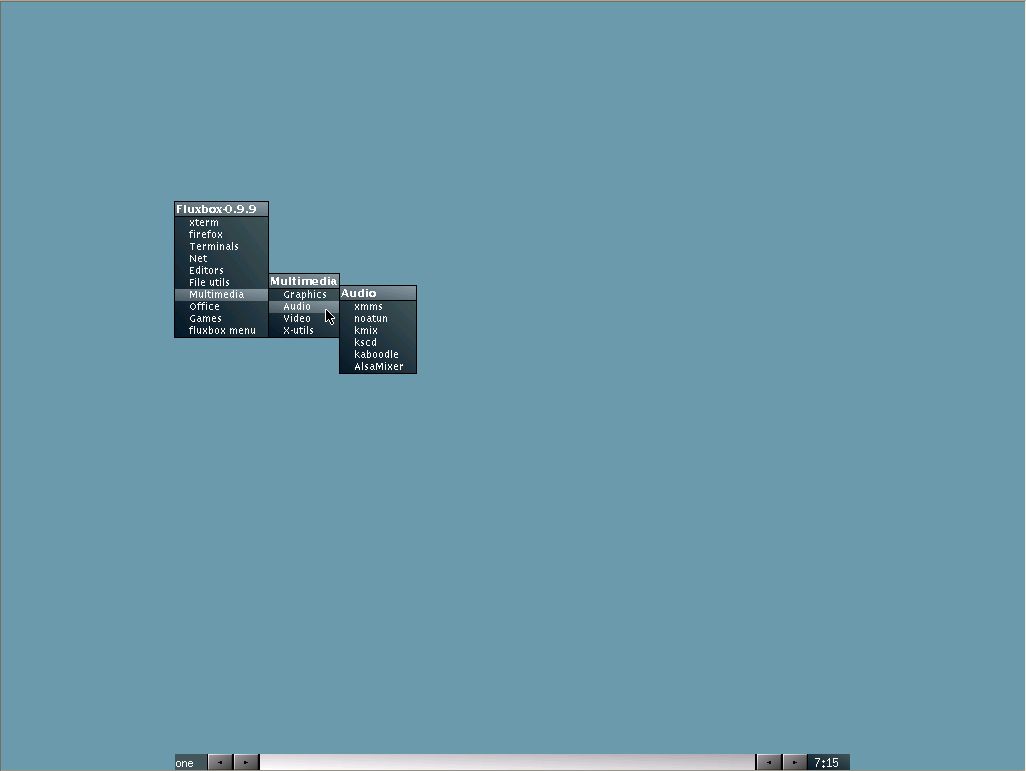Switch to next workspace with the right arrow beside 'one'
This screenshot has width=1026, height=771.
point(246,762)
